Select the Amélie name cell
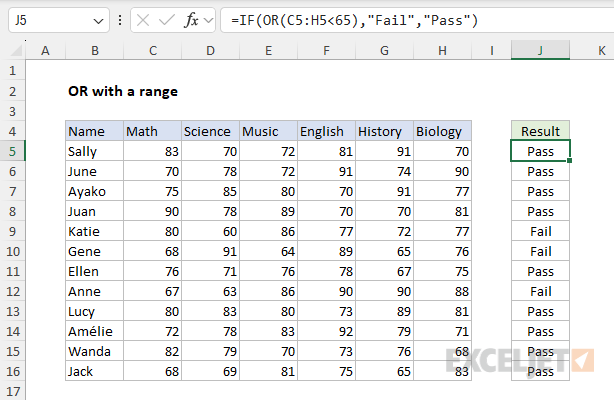Image resolution: width=614 pixels, height=400 pixels. point(94,331)
